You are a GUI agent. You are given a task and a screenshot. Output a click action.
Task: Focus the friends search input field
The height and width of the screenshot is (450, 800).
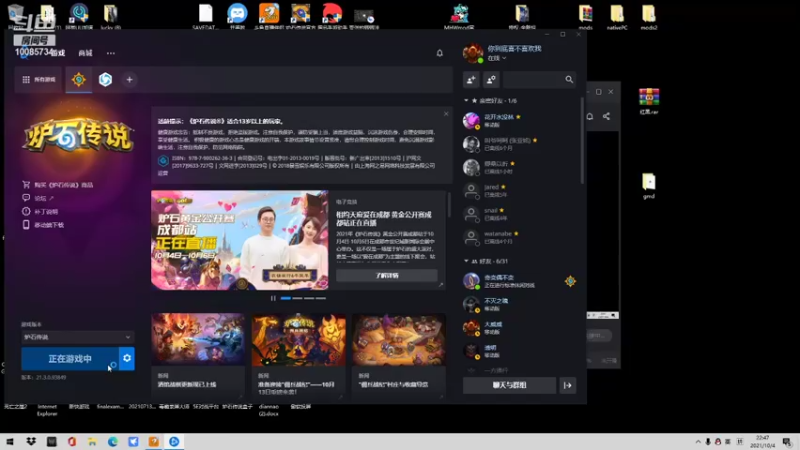(539, 80)
